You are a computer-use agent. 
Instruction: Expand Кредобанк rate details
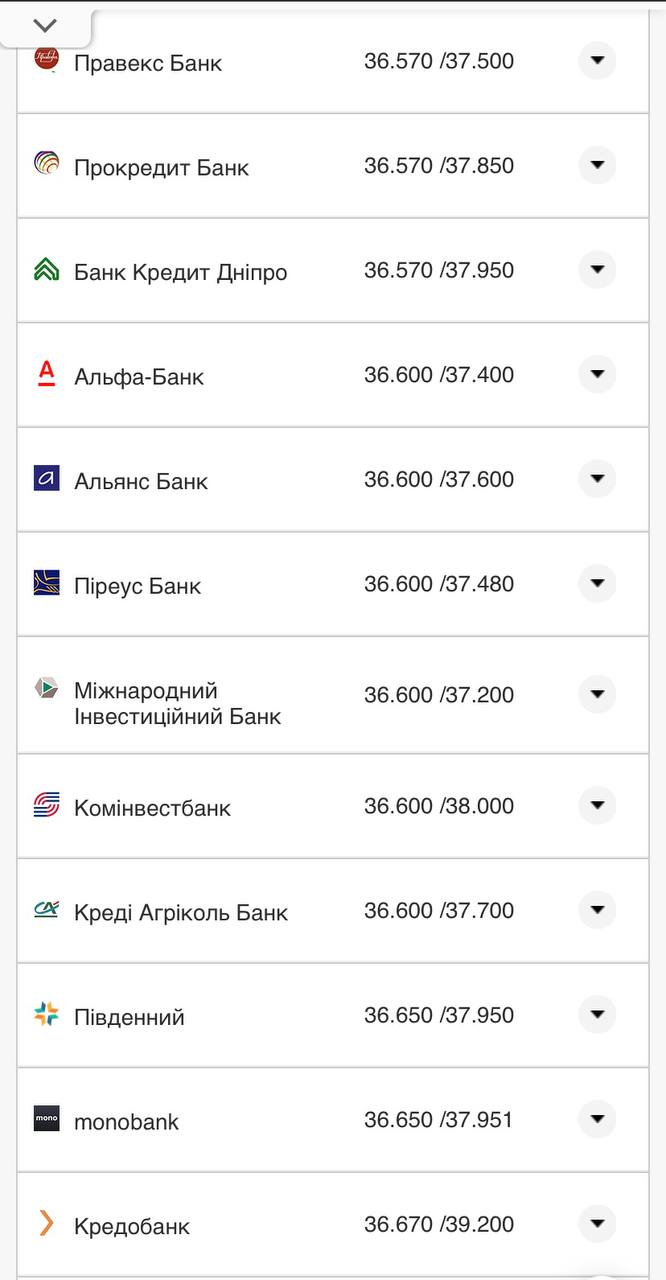[597, 1223]
